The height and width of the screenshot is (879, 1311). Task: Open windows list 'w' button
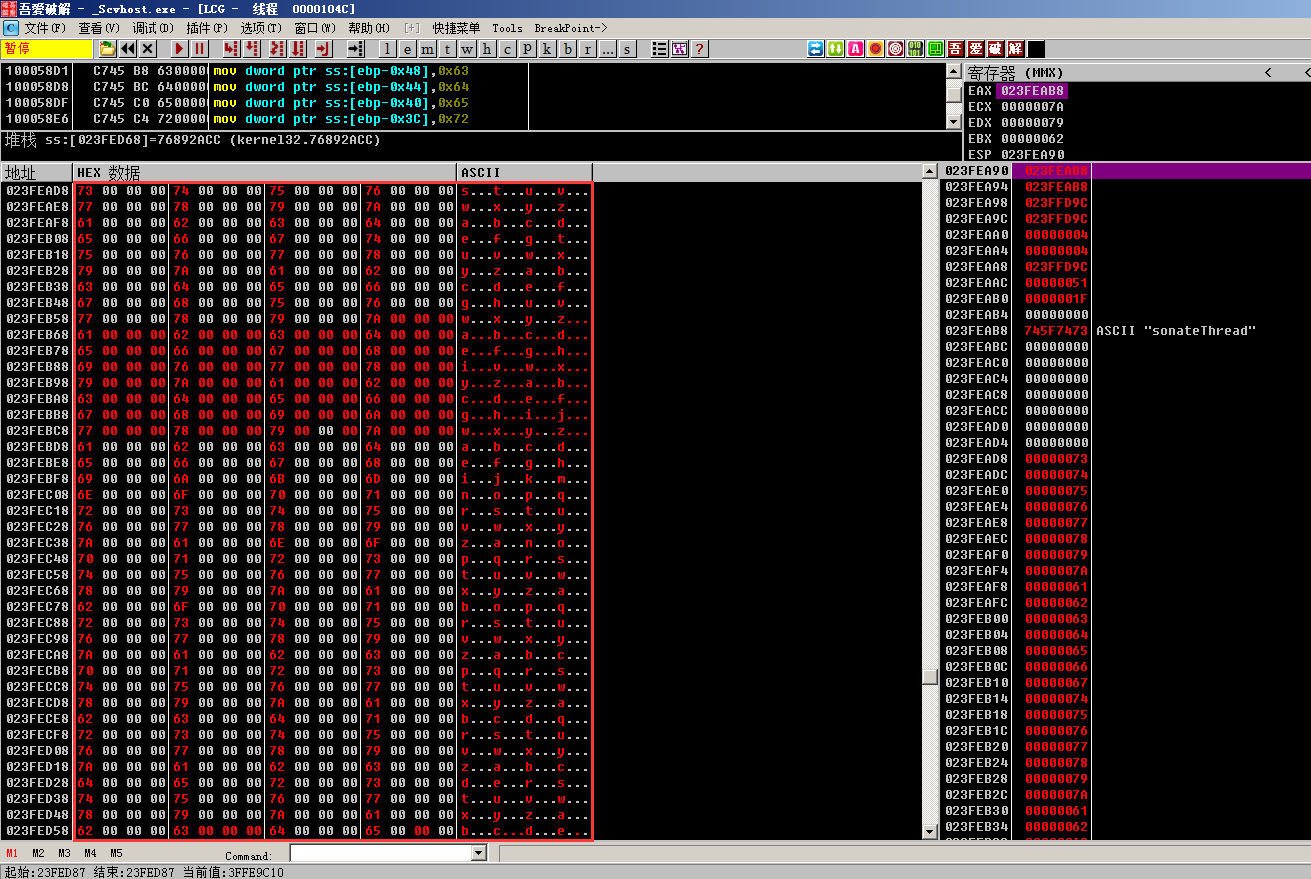click(467, 49)
